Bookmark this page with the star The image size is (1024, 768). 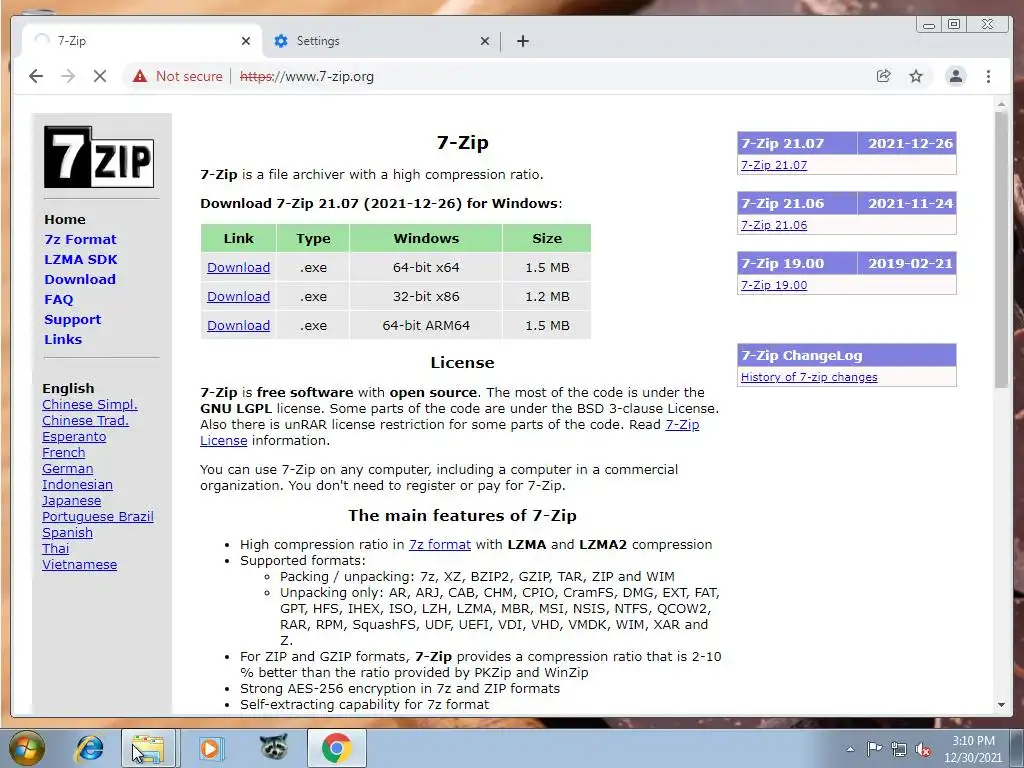point(916,76)
